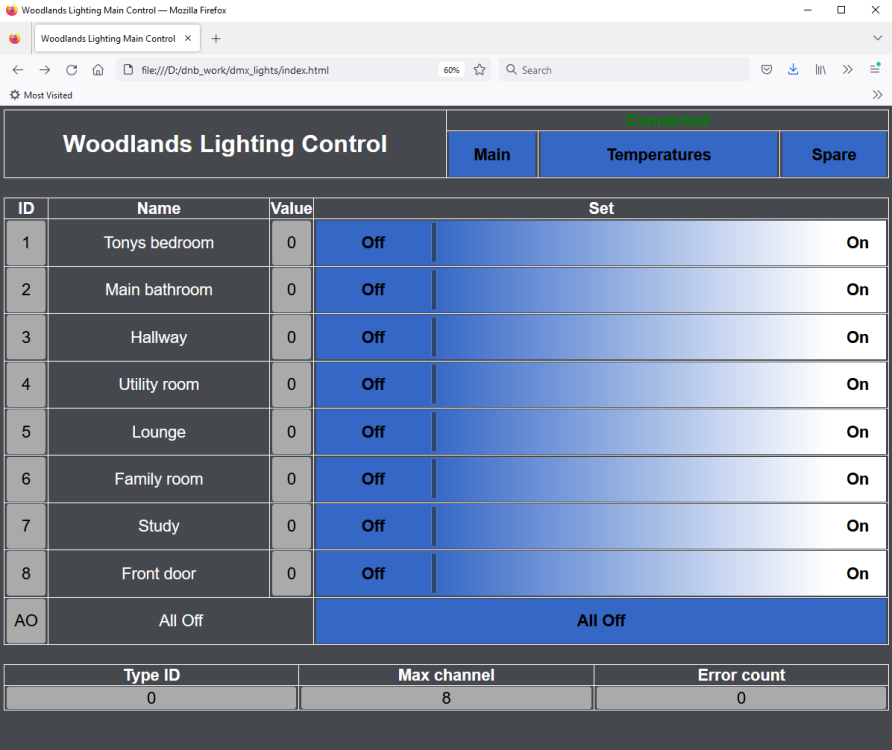Set Study light to mid brightness on gradient

click(x=633, y=526)
